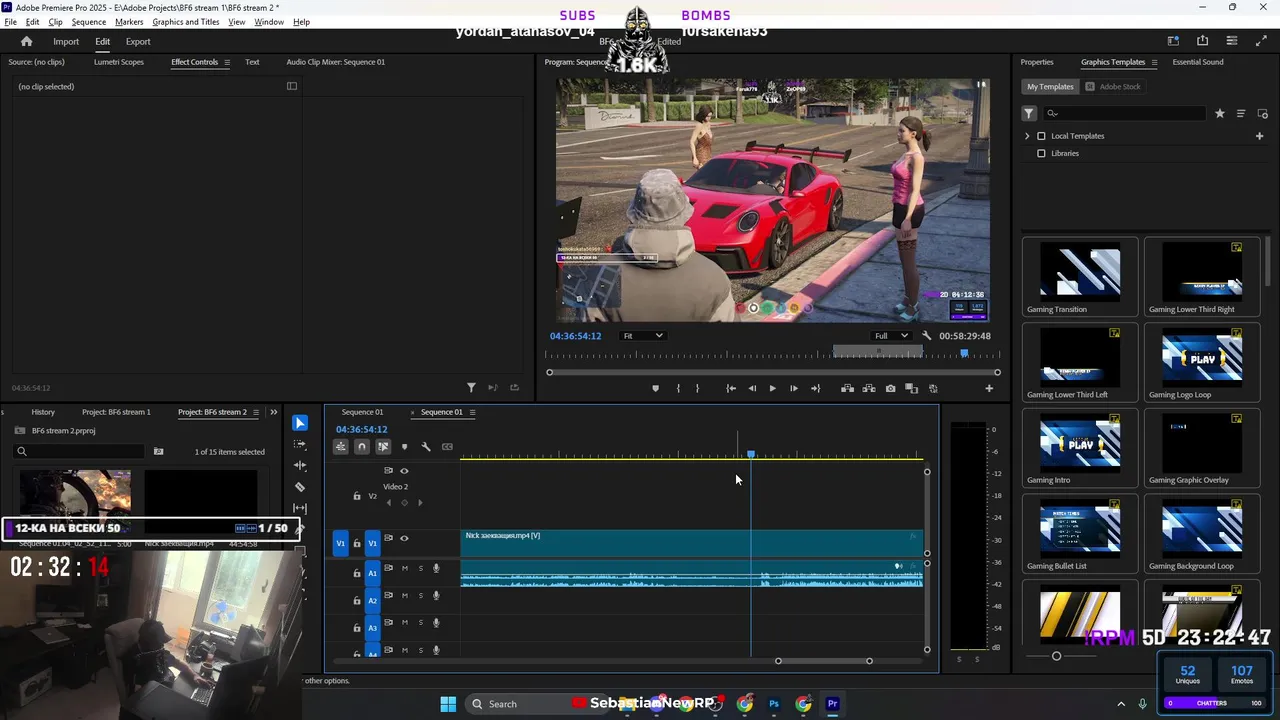Step back one frame
The width and height of the screenshot is (1280, 720).
click(x=752, y=388)
